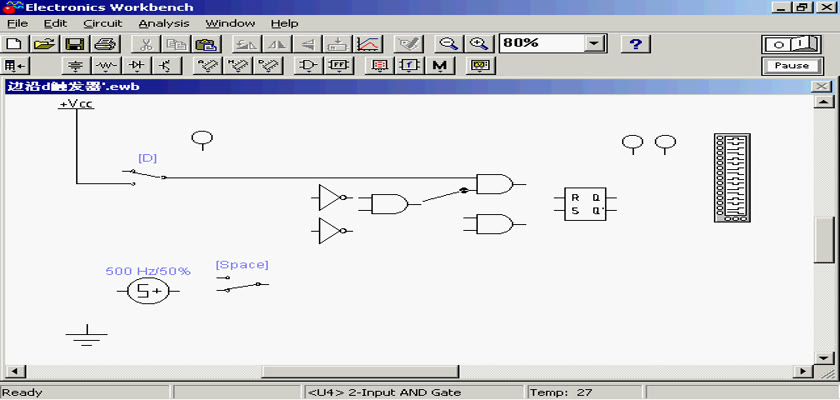Select the RS flip-flop component
840x400 pixels.
tap(585, 204)
